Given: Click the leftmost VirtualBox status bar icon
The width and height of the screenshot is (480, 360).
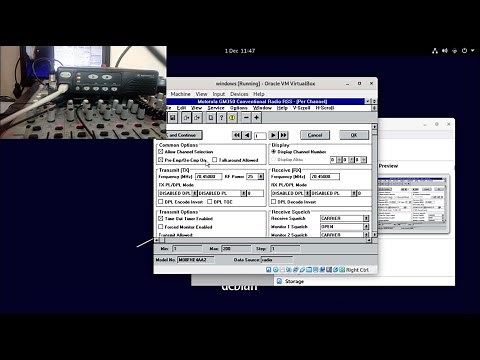Looking at the screenshot, I should (269, 270).
